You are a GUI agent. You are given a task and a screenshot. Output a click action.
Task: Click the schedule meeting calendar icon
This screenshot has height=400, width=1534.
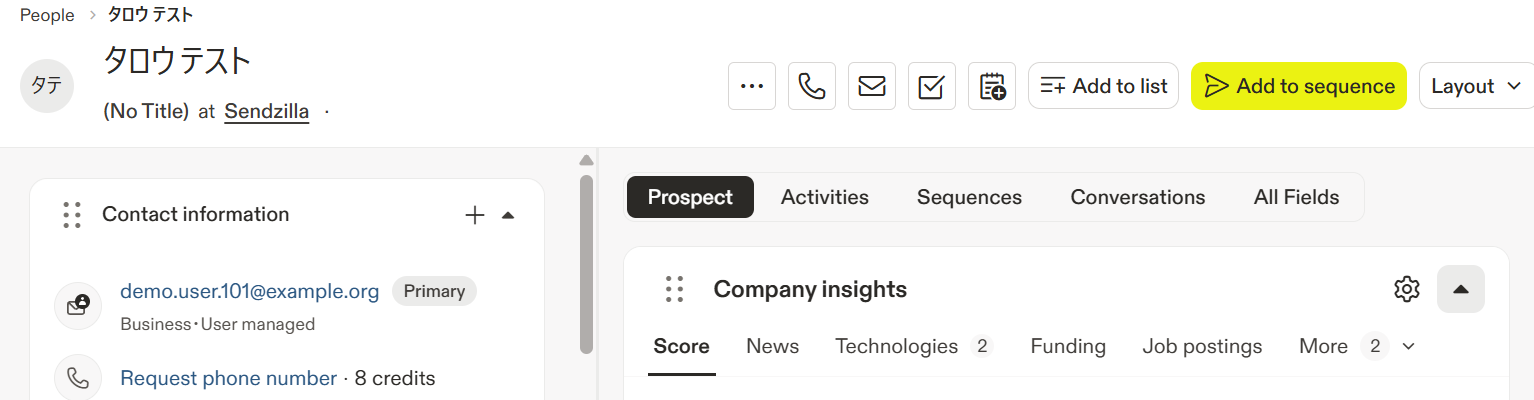(992, 86)
